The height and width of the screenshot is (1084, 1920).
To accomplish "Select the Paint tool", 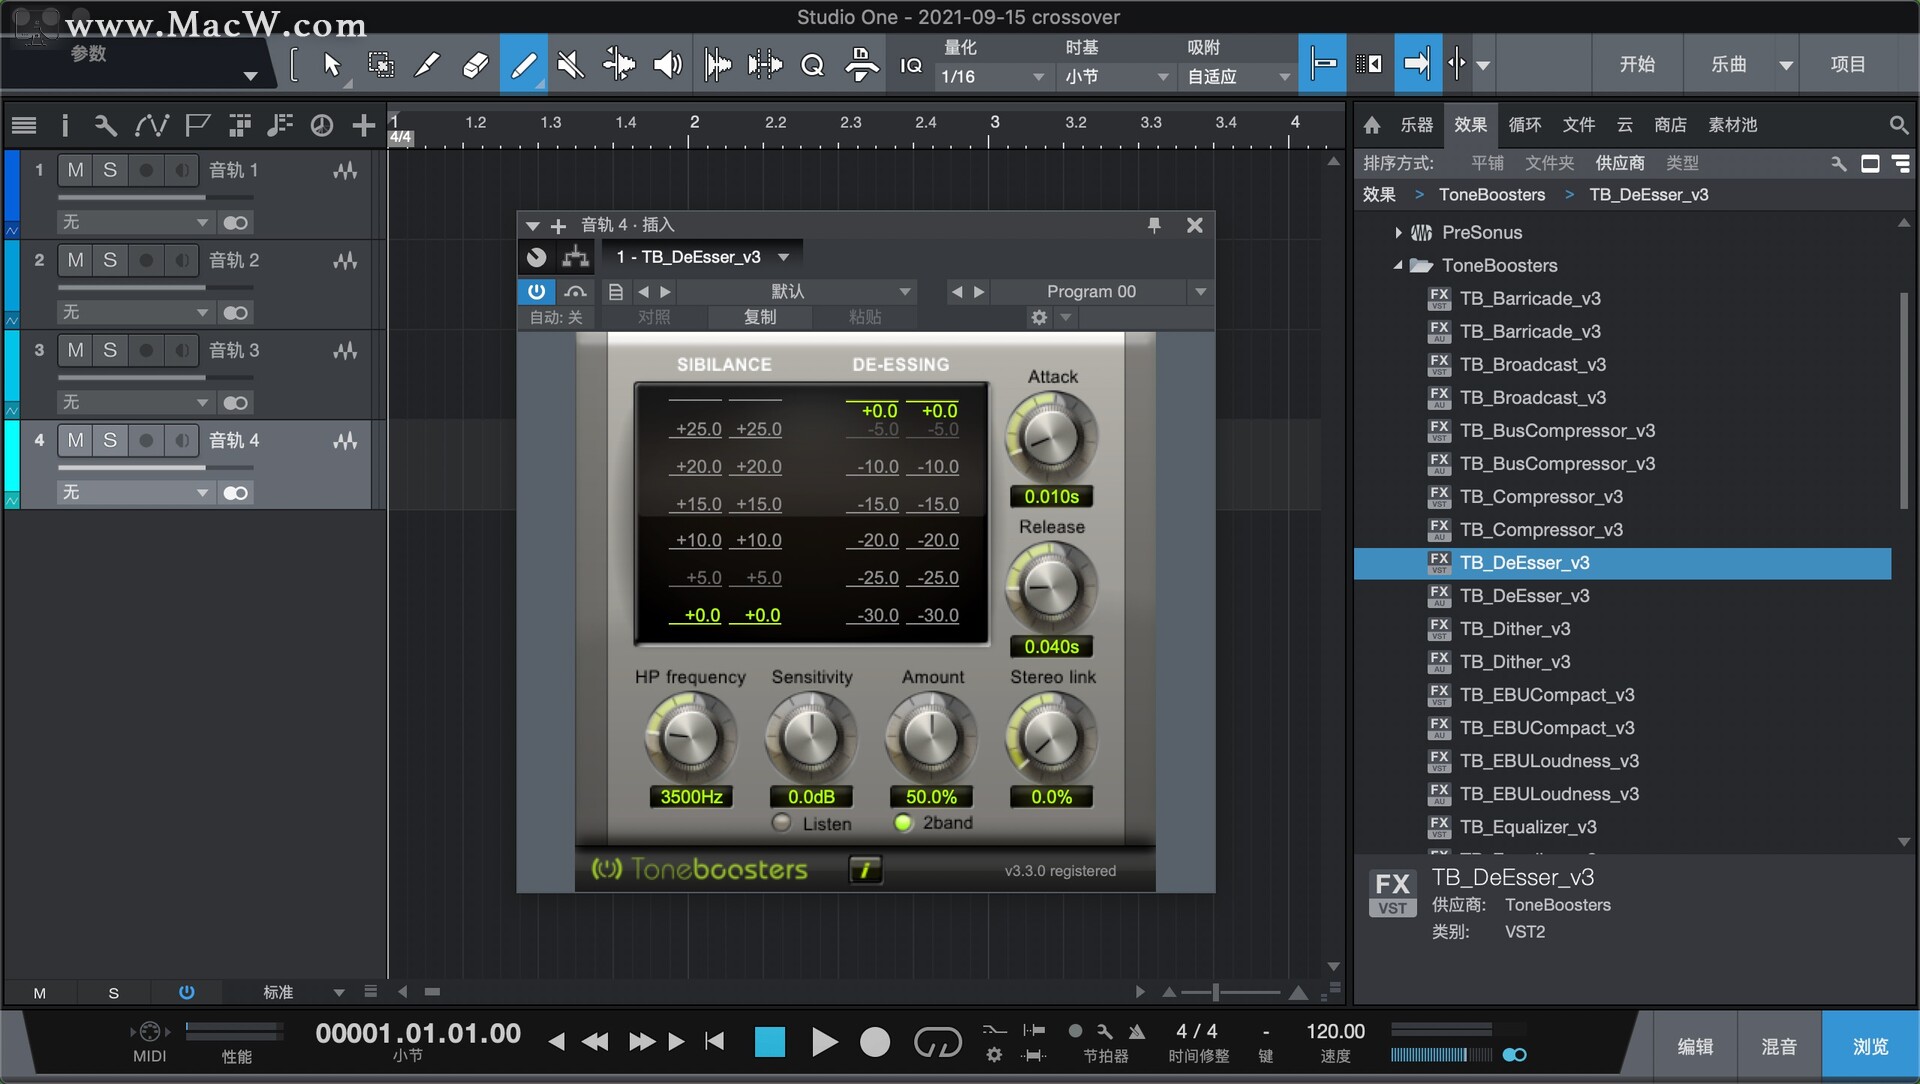I will (x=523, y=65).
